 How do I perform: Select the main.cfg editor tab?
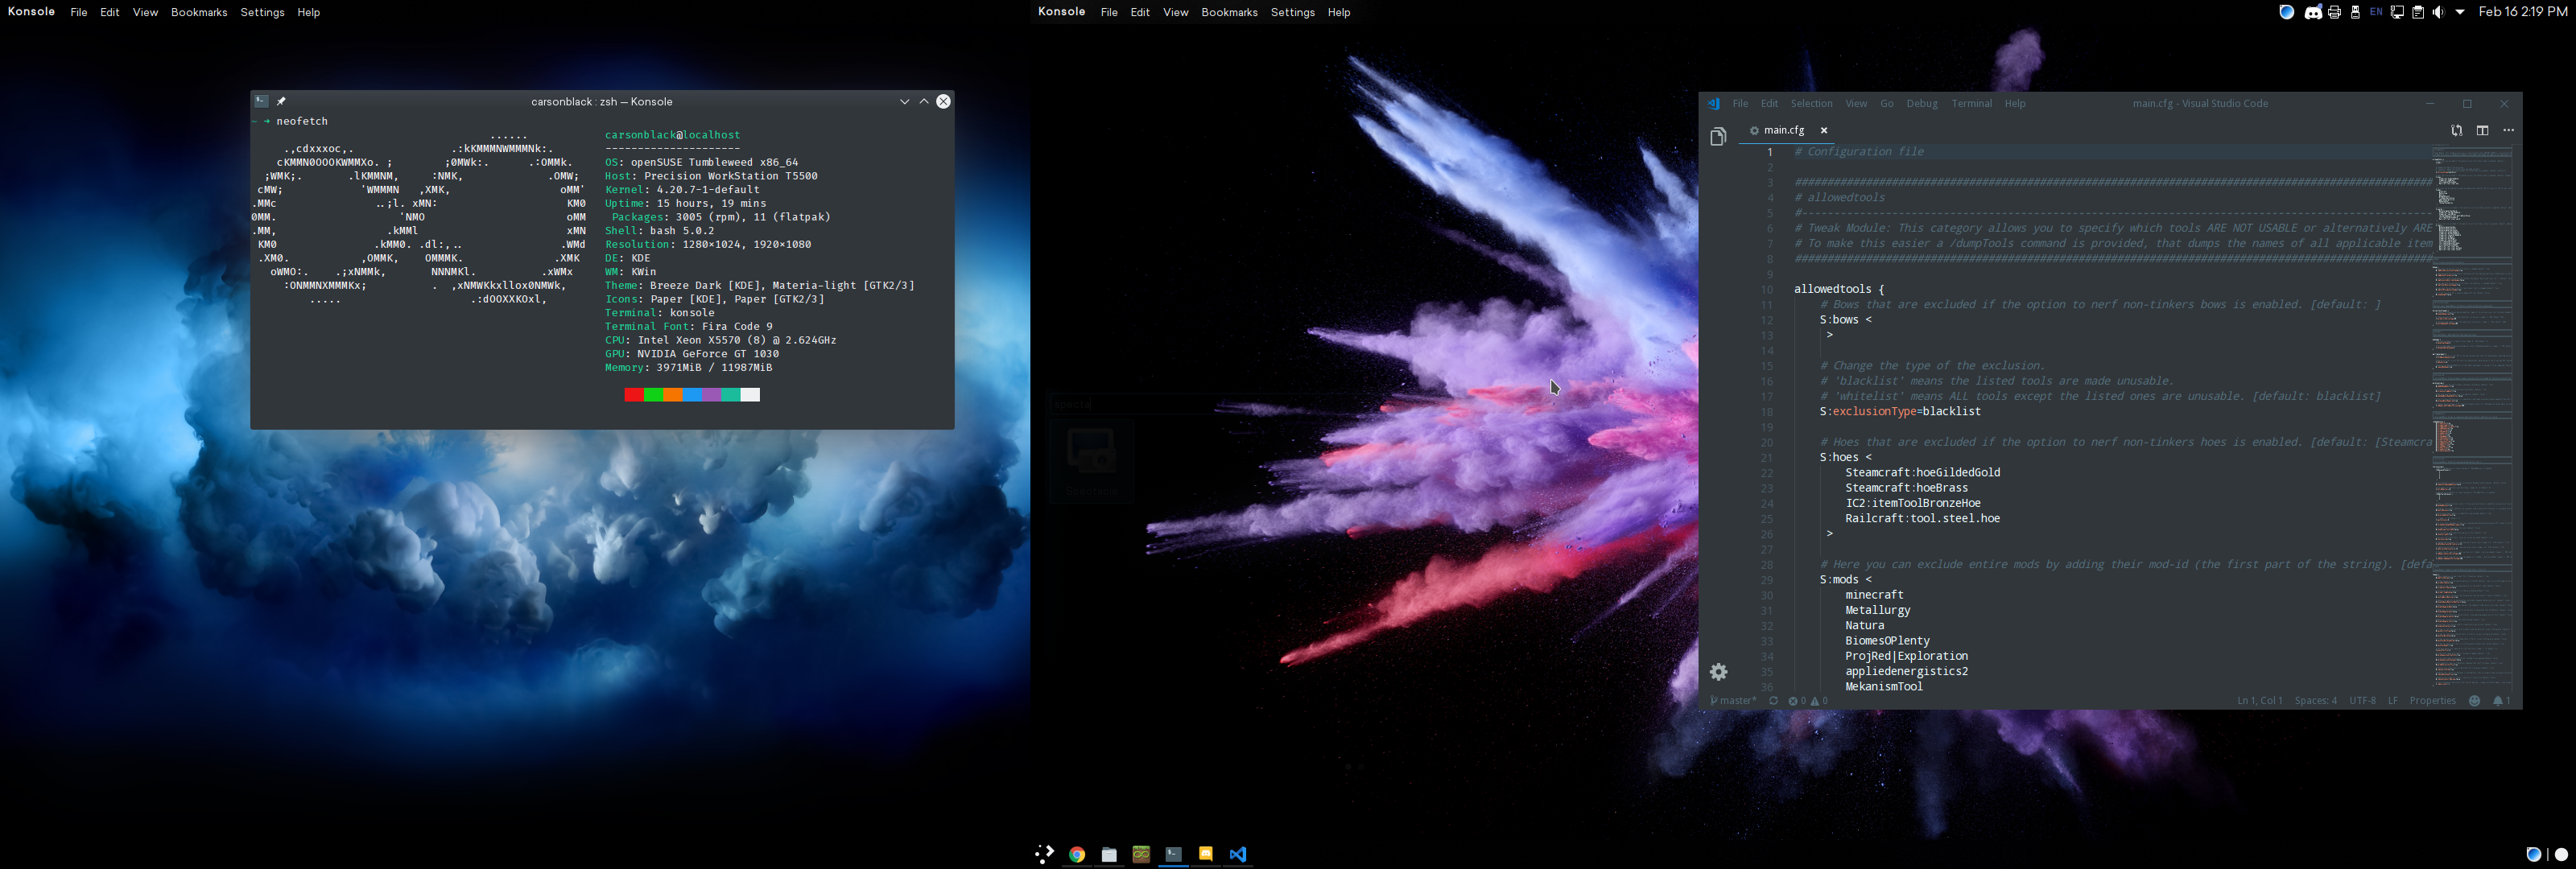[1783, 130]
